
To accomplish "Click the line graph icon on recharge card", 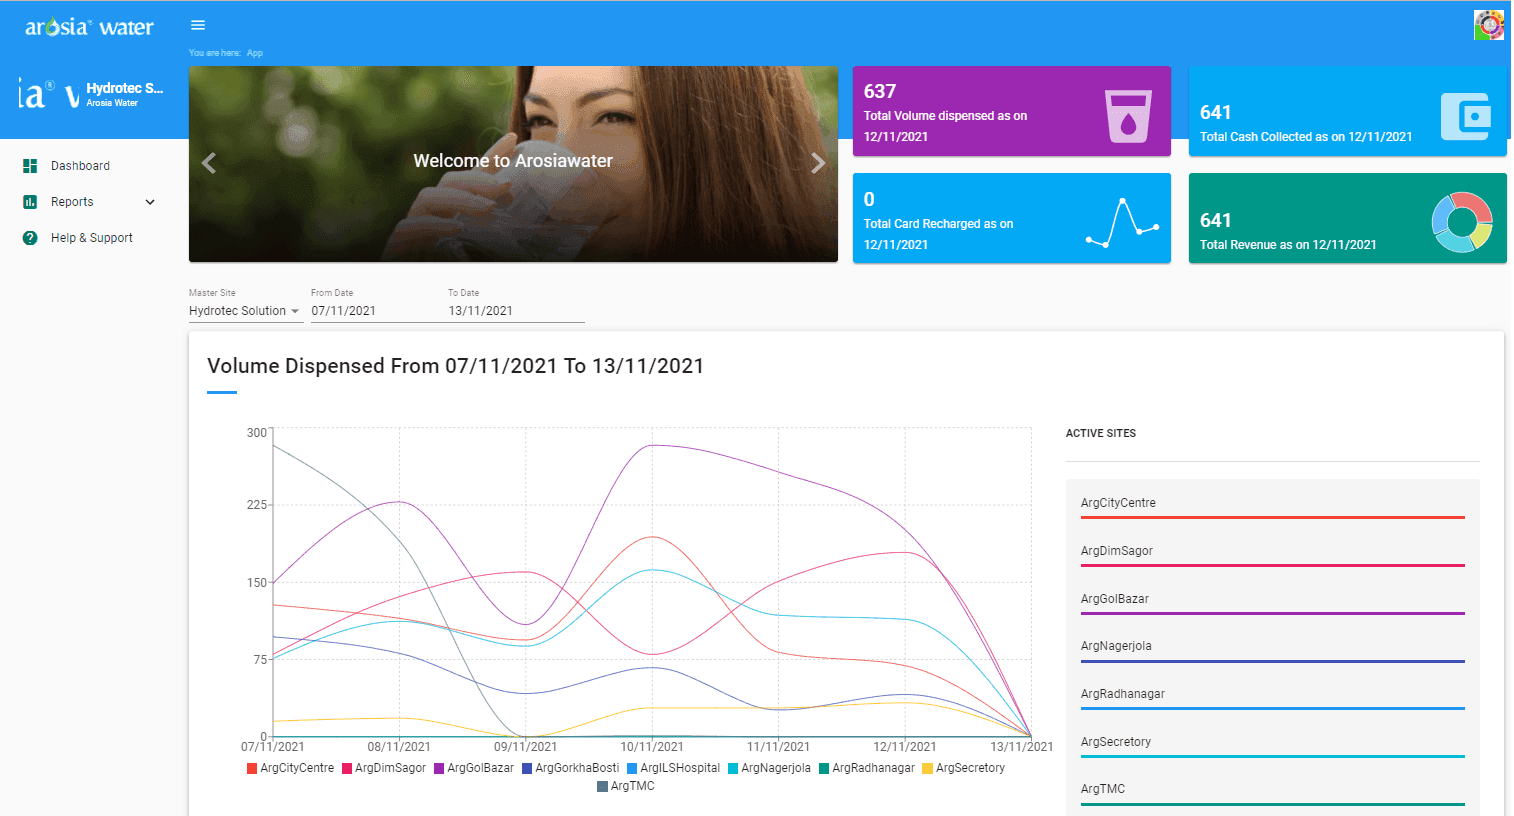I will [x=1122, y=222].
